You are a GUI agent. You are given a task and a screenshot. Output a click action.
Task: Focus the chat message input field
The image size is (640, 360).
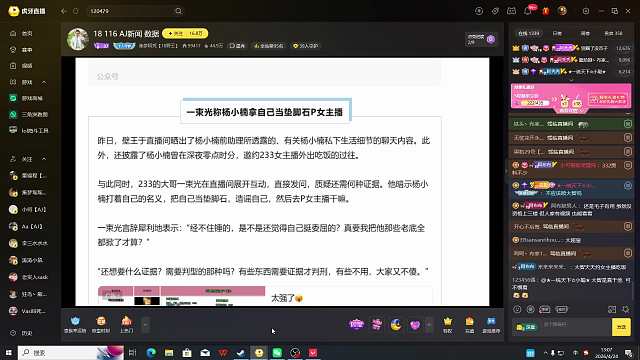pos(575,327)
